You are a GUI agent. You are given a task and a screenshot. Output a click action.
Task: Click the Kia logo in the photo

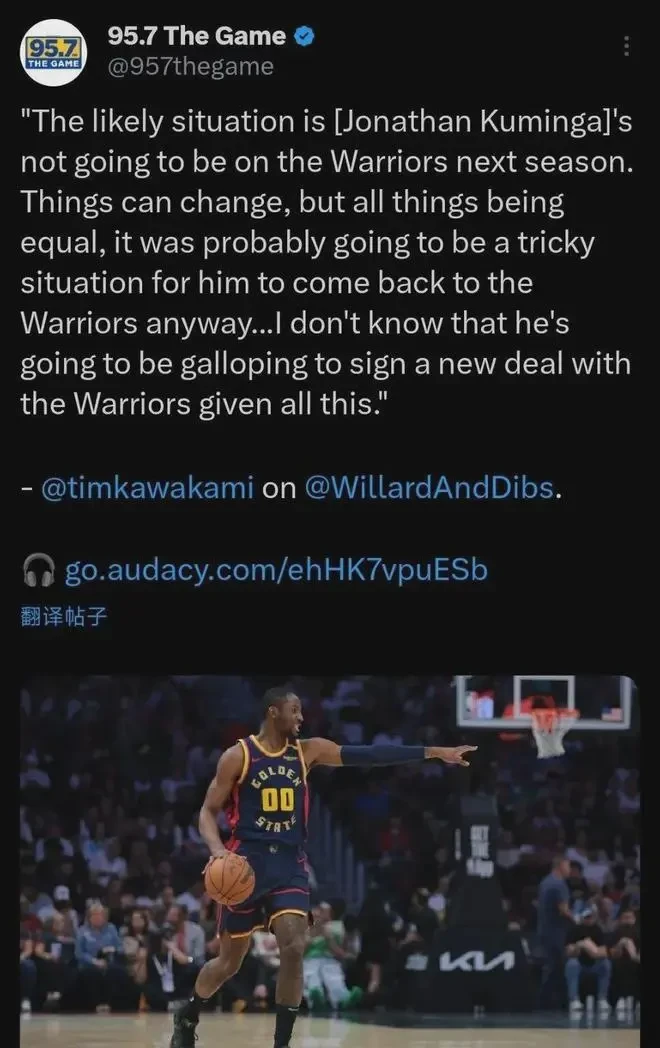click(477, 961)
